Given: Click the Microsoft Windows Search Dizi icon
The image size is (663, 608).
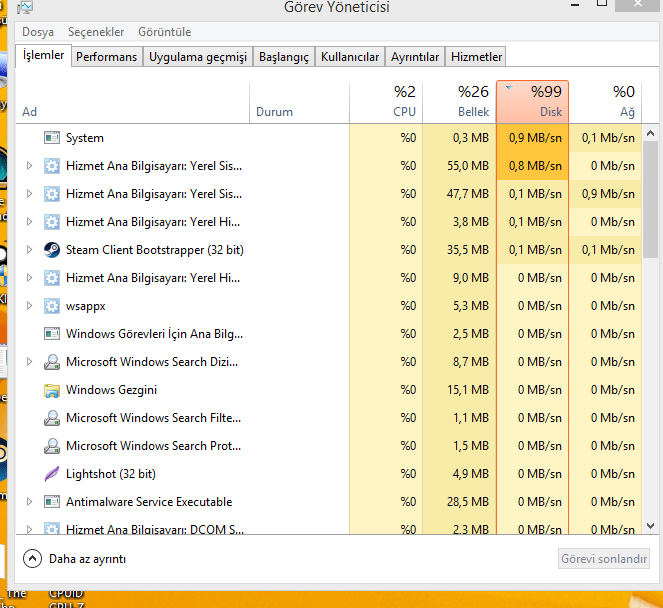Looking at the screenshot, I should [52, 362].
